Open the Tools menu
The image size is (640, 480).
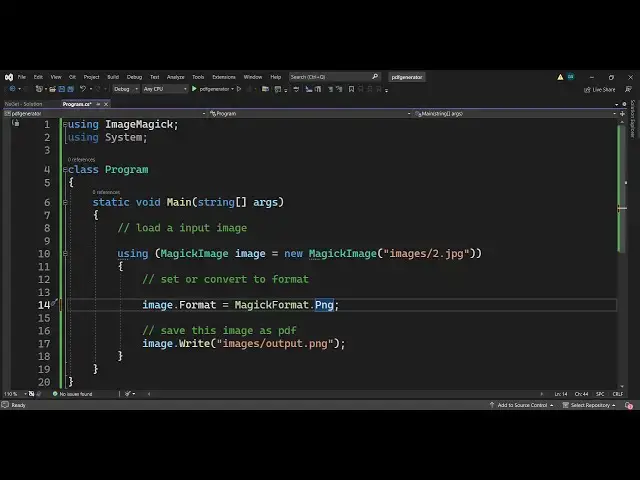coord(198,77)
